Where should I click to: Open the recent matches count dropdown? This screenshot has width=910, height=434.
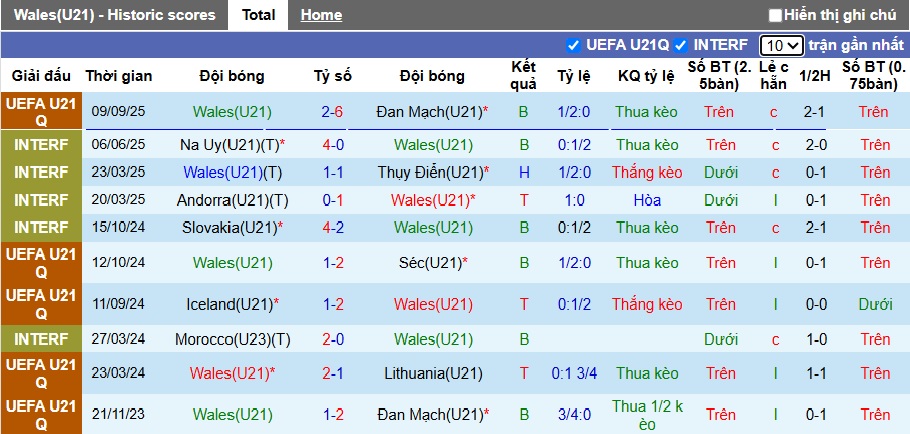click(x=780, y=45)
